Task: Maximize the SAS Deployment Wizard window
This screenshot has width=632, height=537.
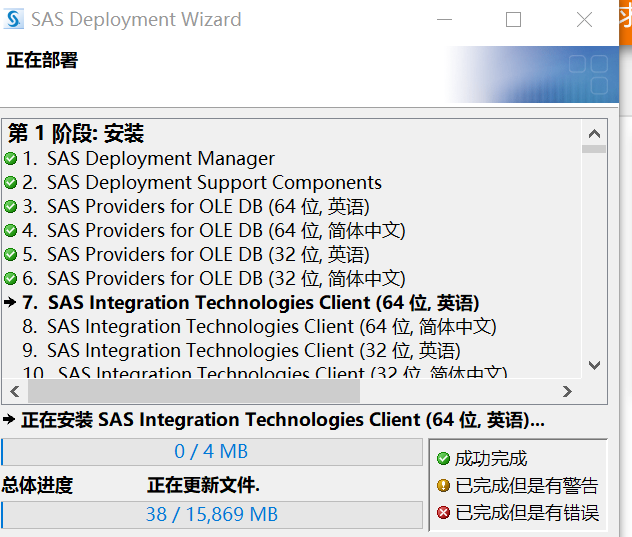Action: pos(514,20)
